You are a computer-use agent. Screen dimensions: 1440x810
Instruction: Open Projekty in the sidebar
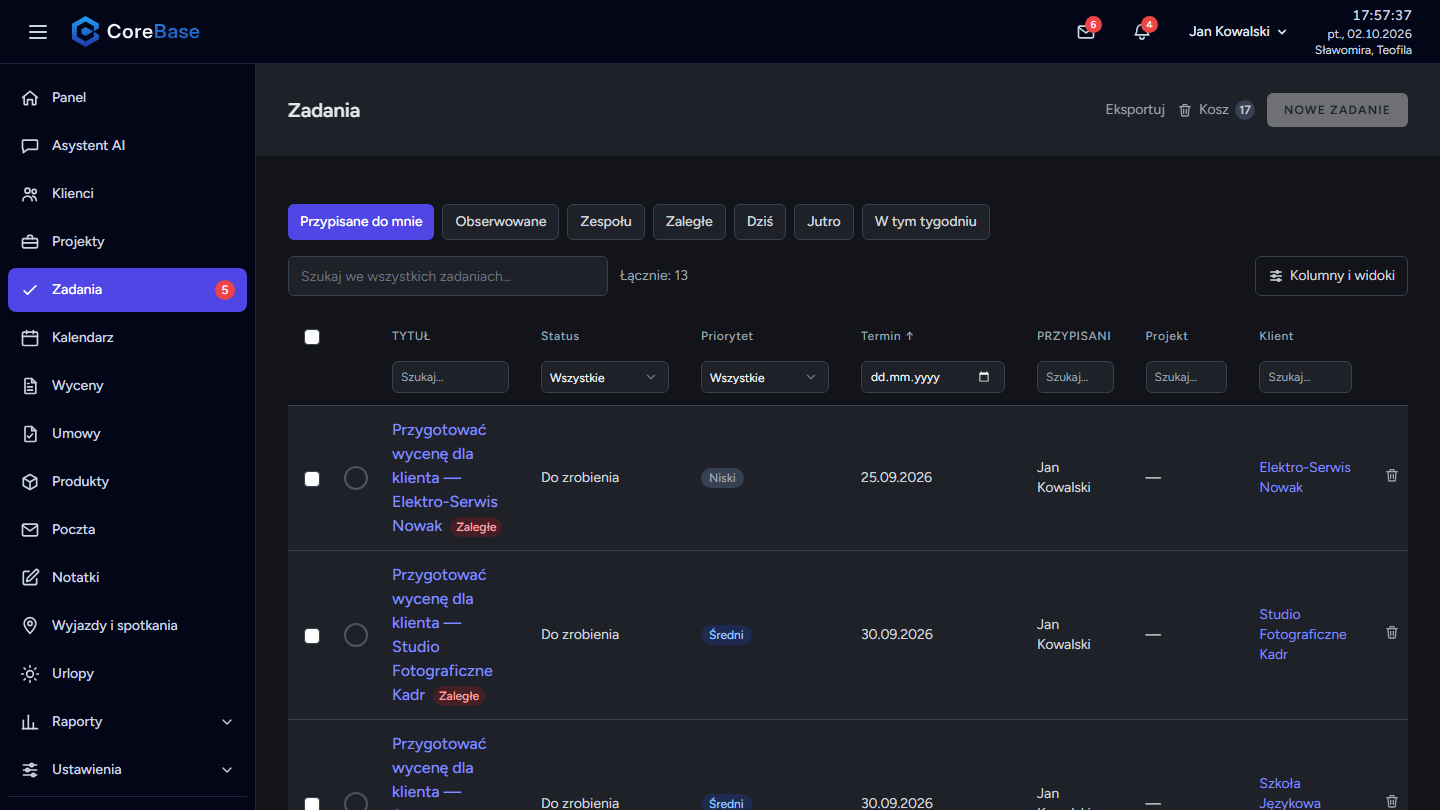[127, 241]
